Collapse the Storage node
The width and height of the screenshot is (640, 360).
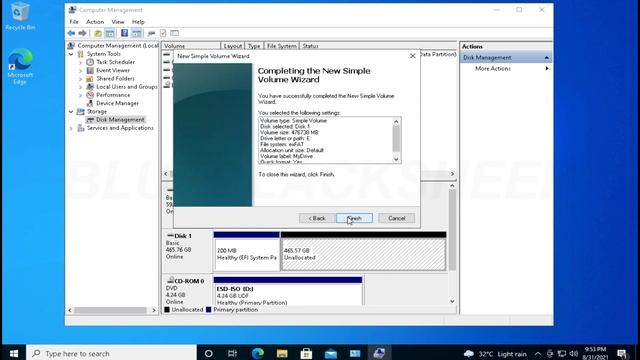(71, 111)
